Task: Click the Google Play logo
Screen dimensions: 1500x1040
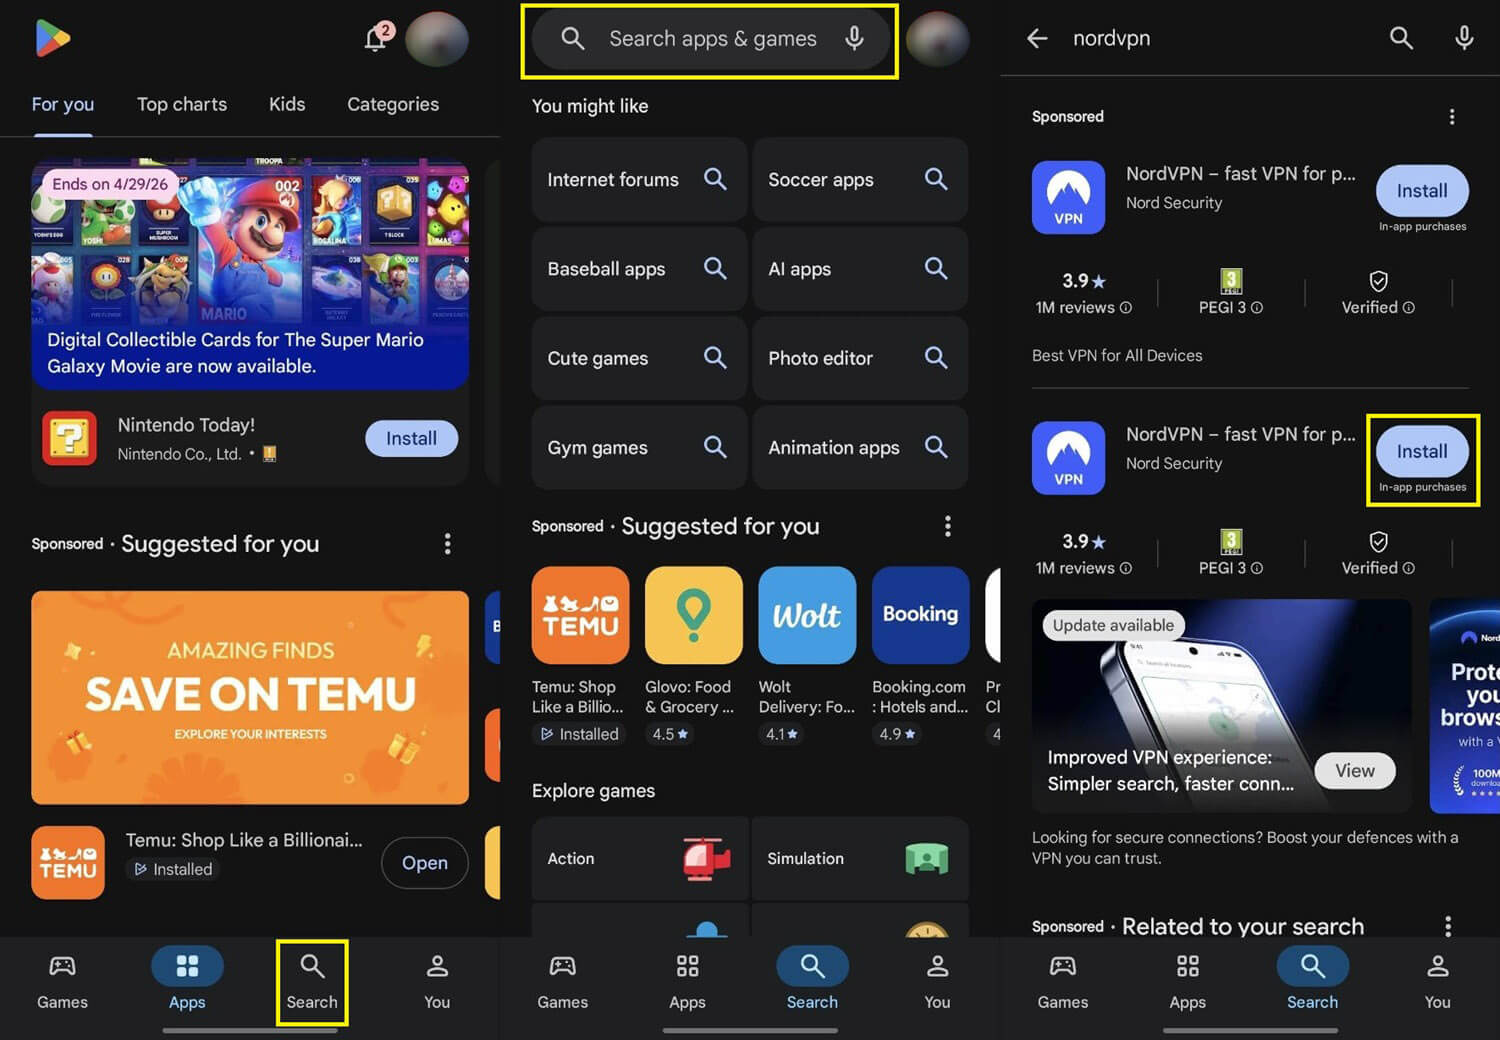Action: pyautogui.click(x=52, y=39)
